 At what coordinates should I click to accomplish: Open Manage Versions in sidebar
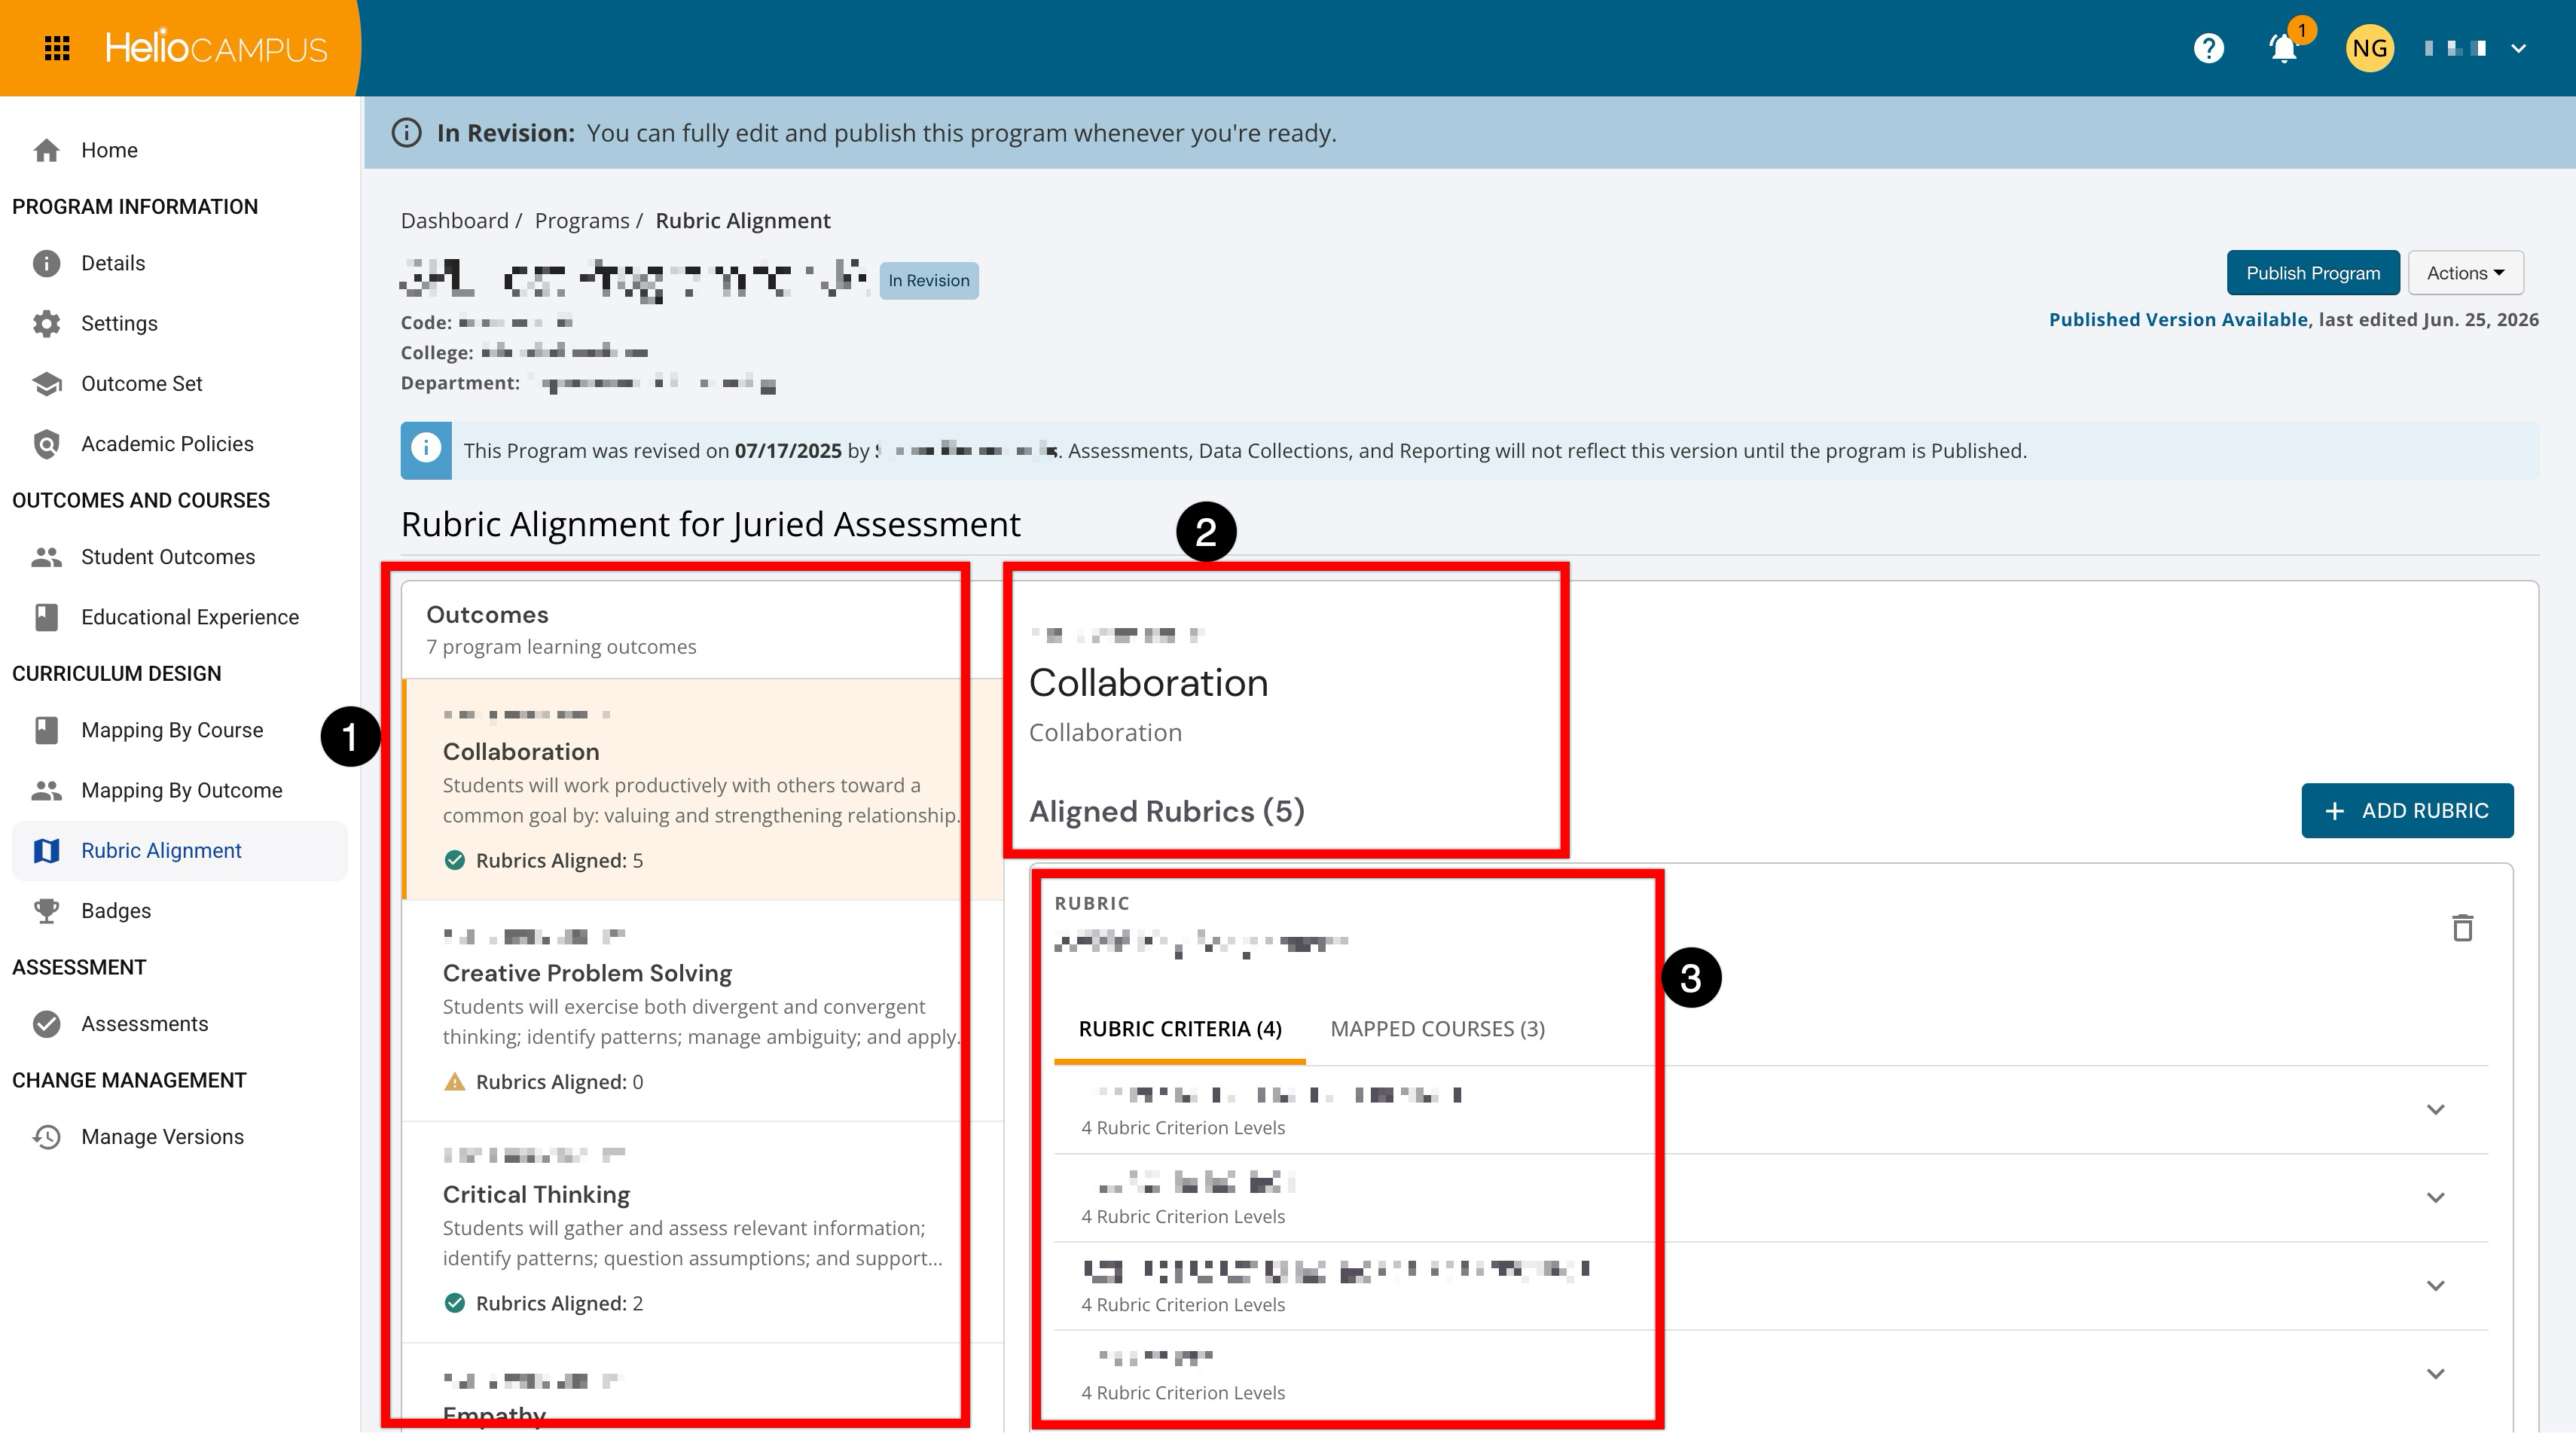pyautogui.click(x=180, y=1137)
